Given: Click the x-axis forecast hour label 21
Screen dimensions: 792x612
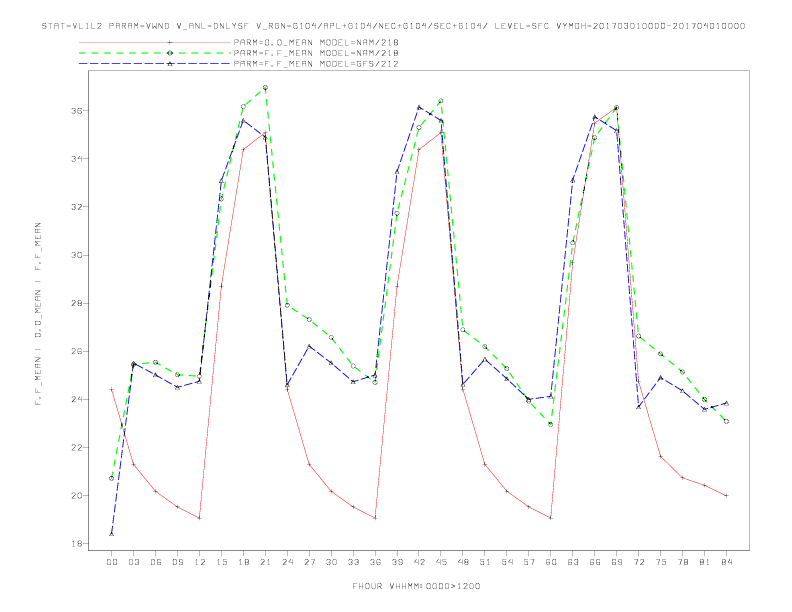Looking at the screenshot, I should (265, 562).
